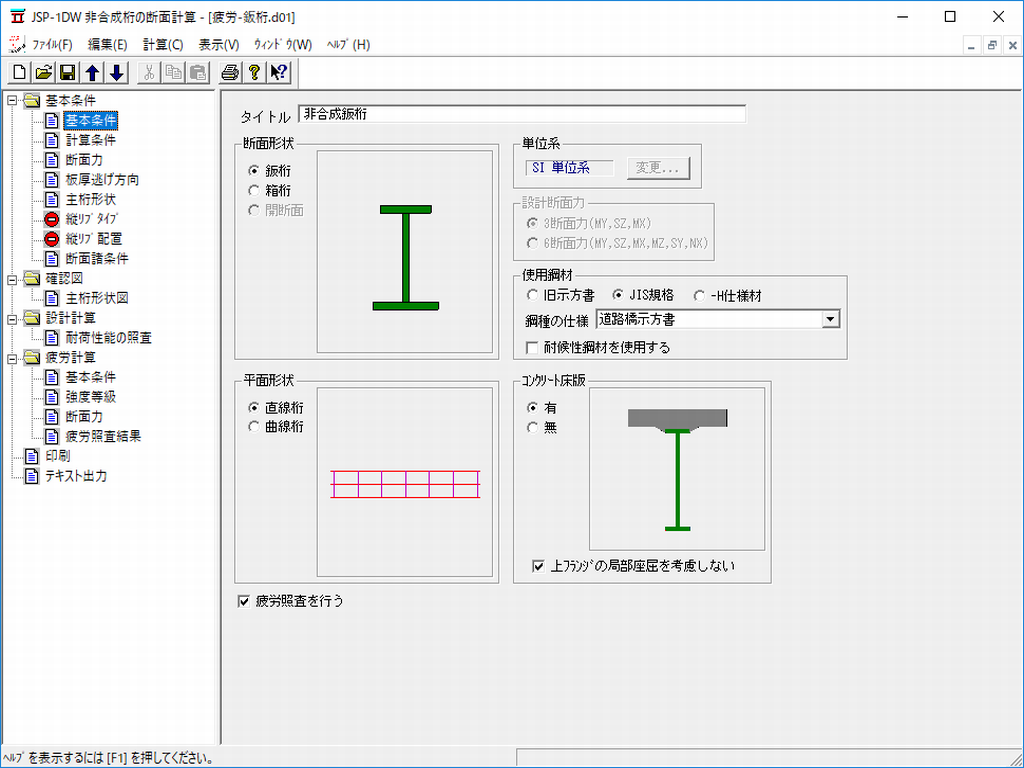The width and height of the screenshot is (1024, 768).
Task: Click the タイトル text input field
Action: tap(521, 114)
